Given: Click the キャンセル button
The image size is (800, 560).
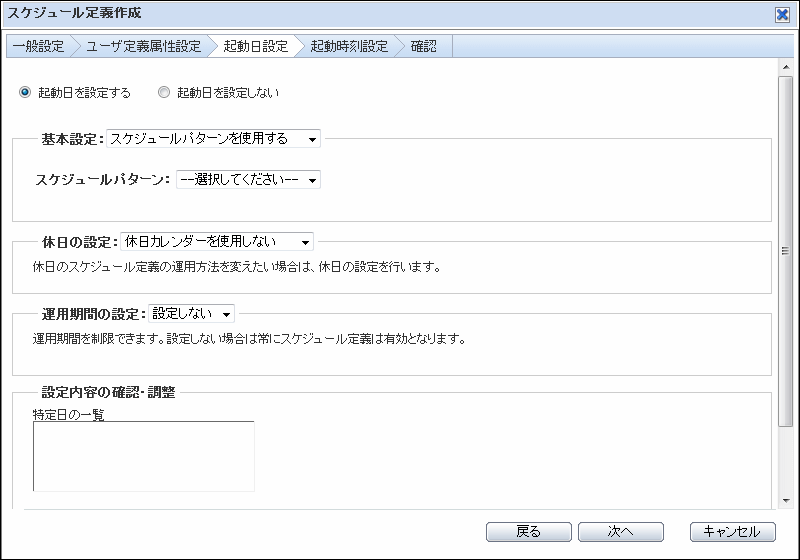Looking at the screenshot, I should click(x=732, y=532).
